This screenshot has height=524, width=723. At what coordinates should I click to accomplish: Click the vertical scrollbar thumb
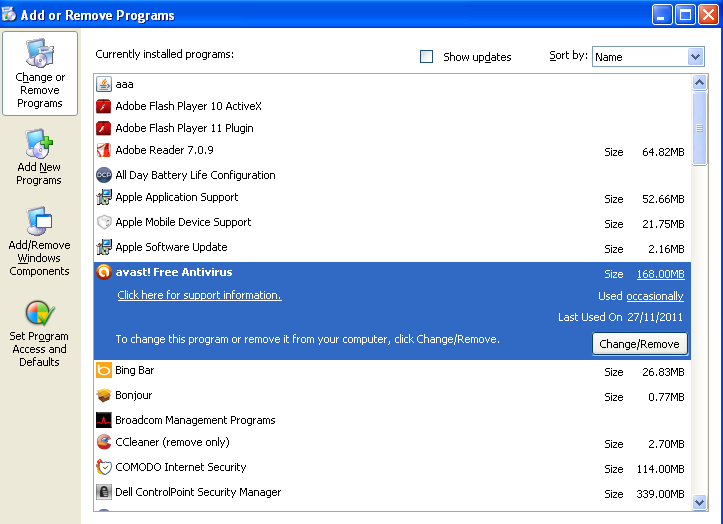coord(699,128)
